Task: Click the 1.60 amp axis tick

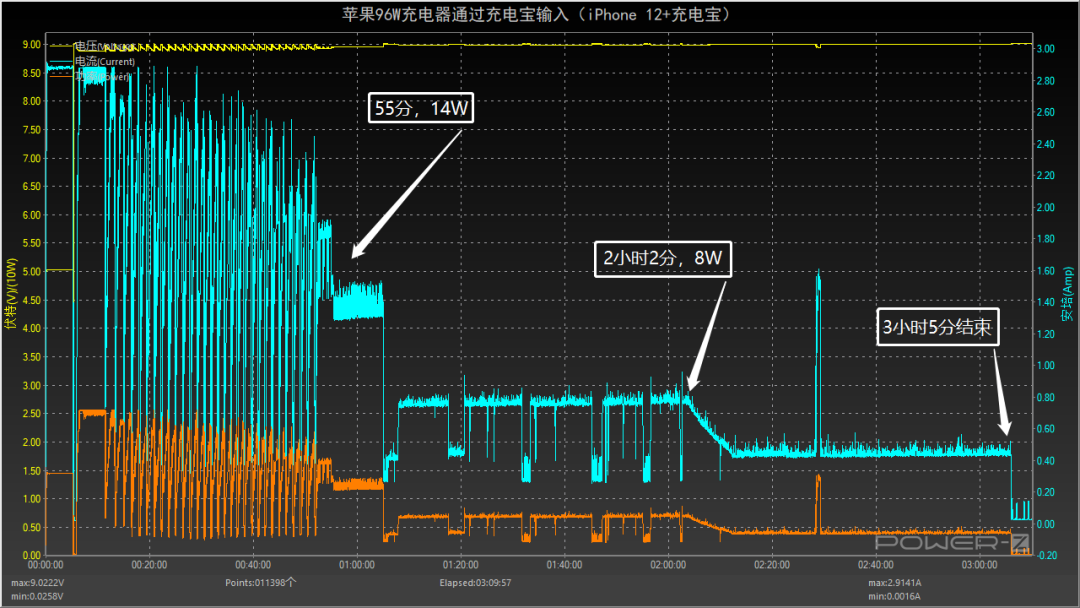Action: [1046, 271]
